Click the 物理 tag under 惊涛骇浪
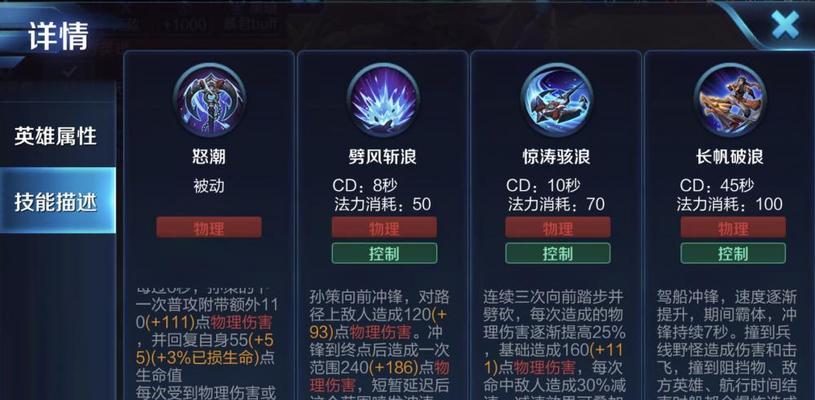The height and width of the screenshot is (400, 815). tap(558, 228)
